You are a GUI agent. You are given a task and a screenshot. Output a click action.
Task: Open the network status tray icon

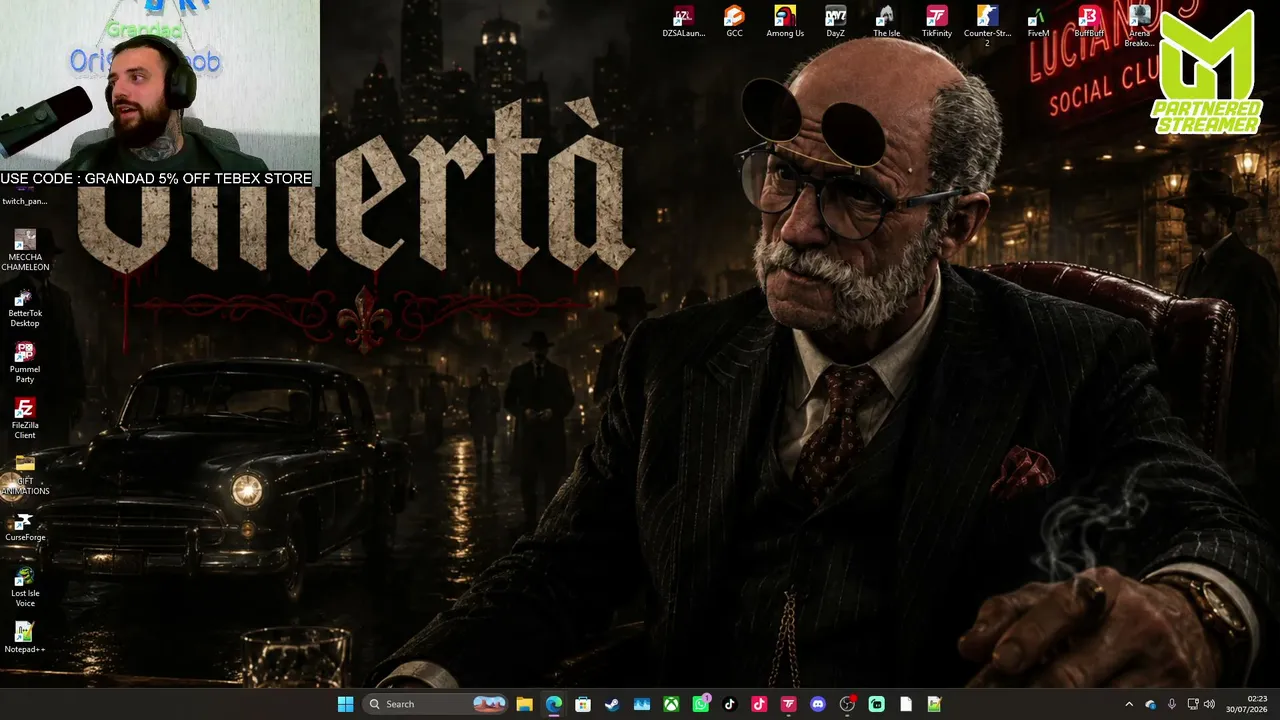point(1193,704)
